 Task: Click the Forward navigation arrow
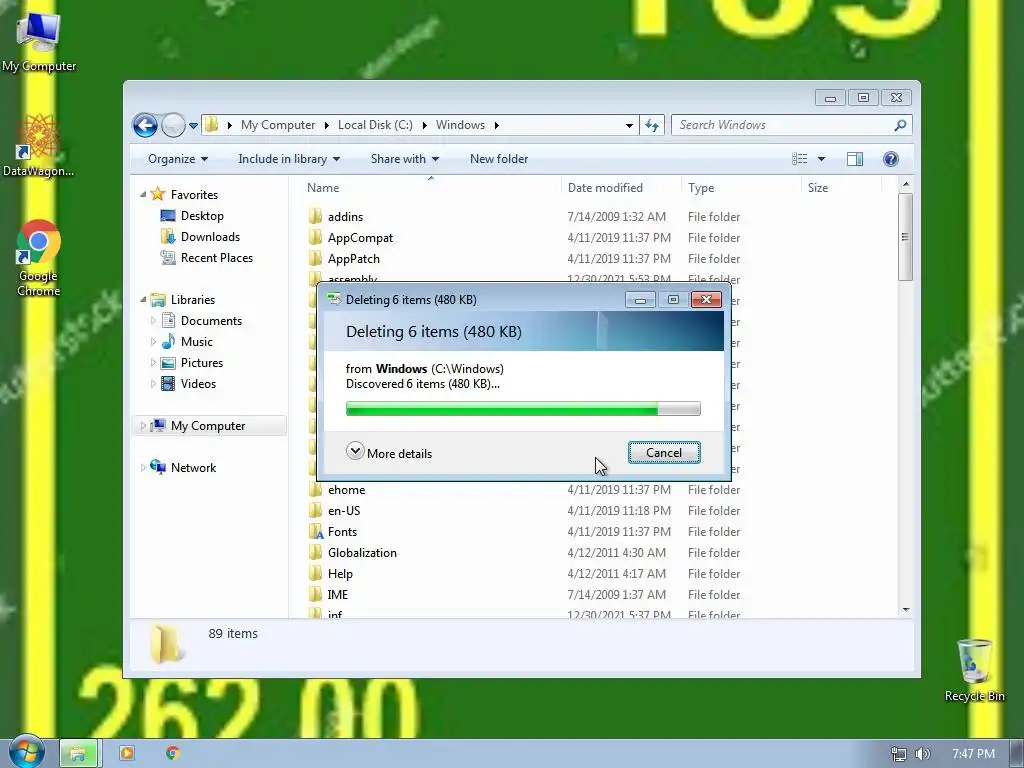pos(173,125)
